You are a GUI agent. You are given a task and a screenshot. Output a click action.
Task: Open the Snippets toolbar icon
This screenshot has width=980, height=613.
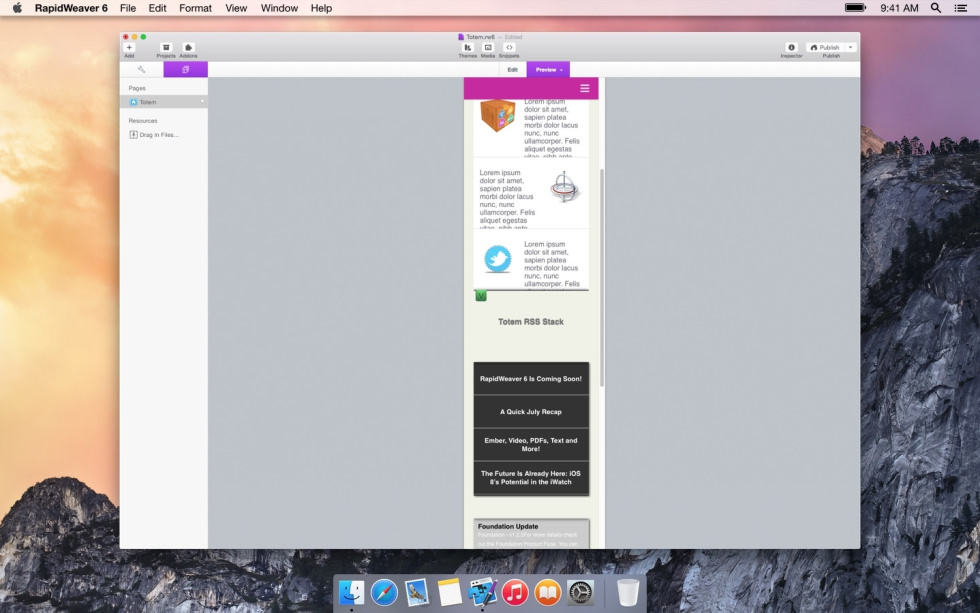point(509,47)
